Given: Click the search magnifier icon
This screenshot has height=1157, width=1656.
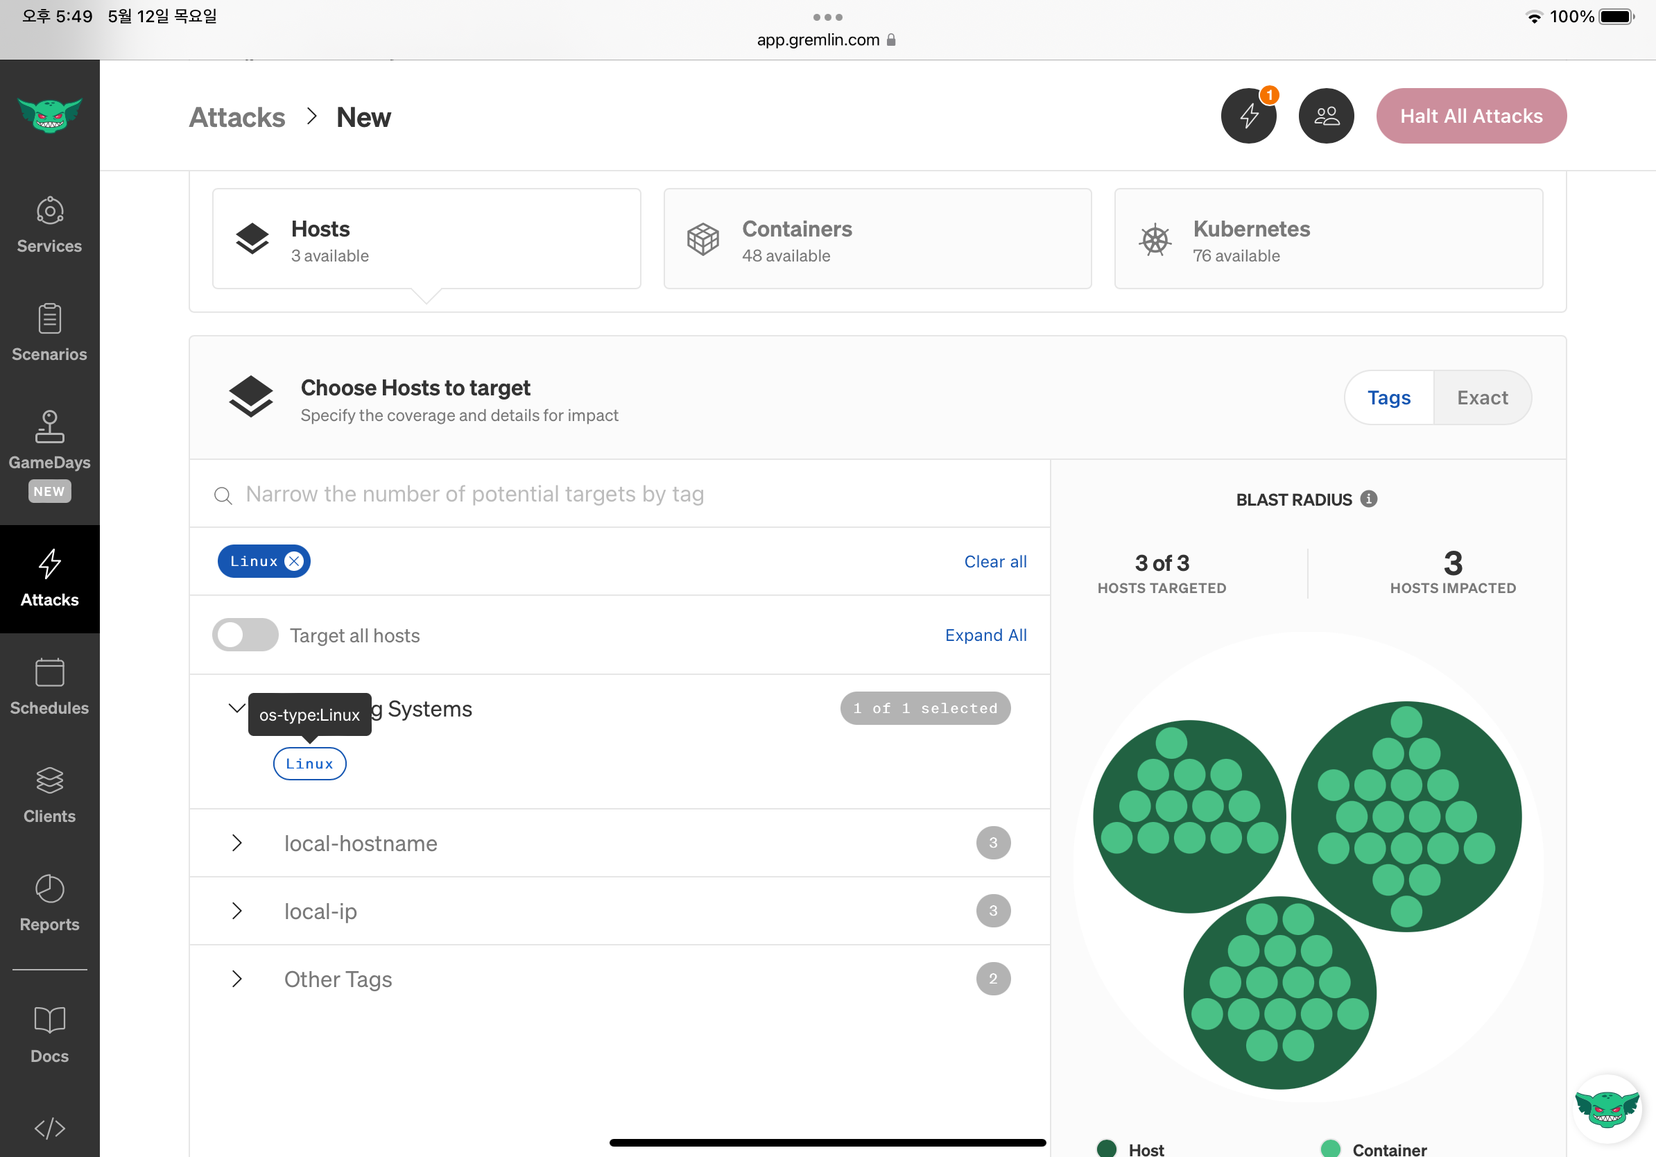Looking at the screenshot, I should [223, 496].
